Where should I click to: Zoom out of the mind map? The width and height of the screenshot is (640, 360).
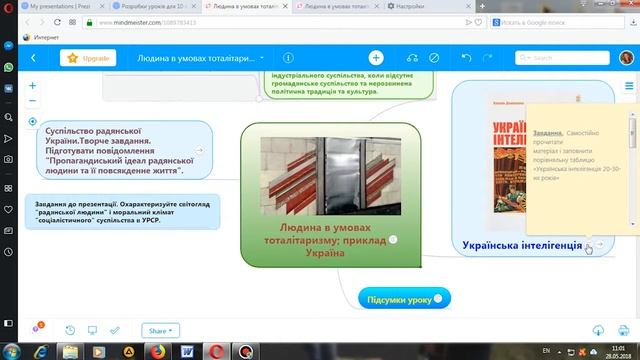pyautogui.click(x=33, y=100)
